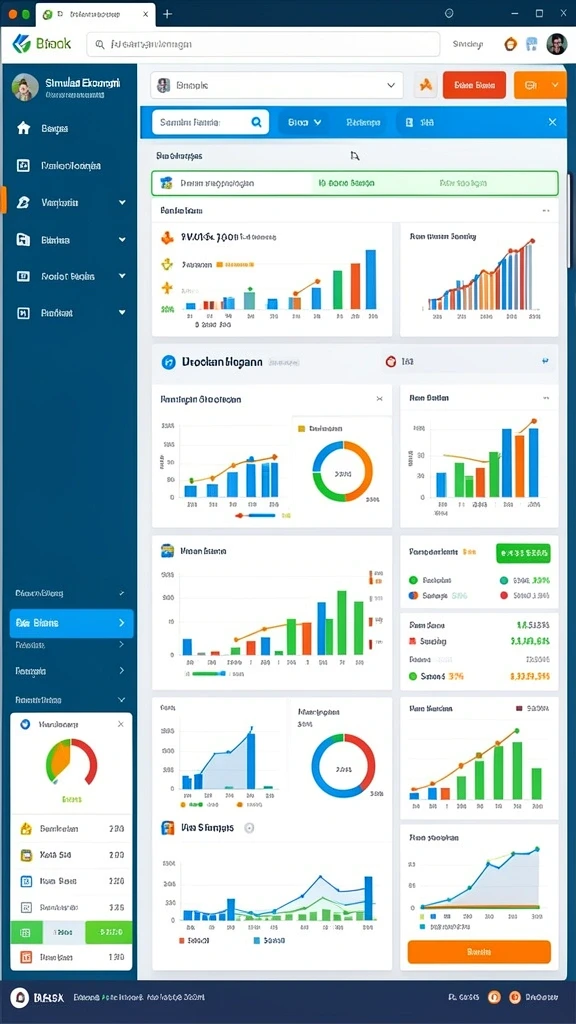Screen dimensions: 576x1024
Task: Toggle the red square beside stats list row
Action: pos(413,641)
